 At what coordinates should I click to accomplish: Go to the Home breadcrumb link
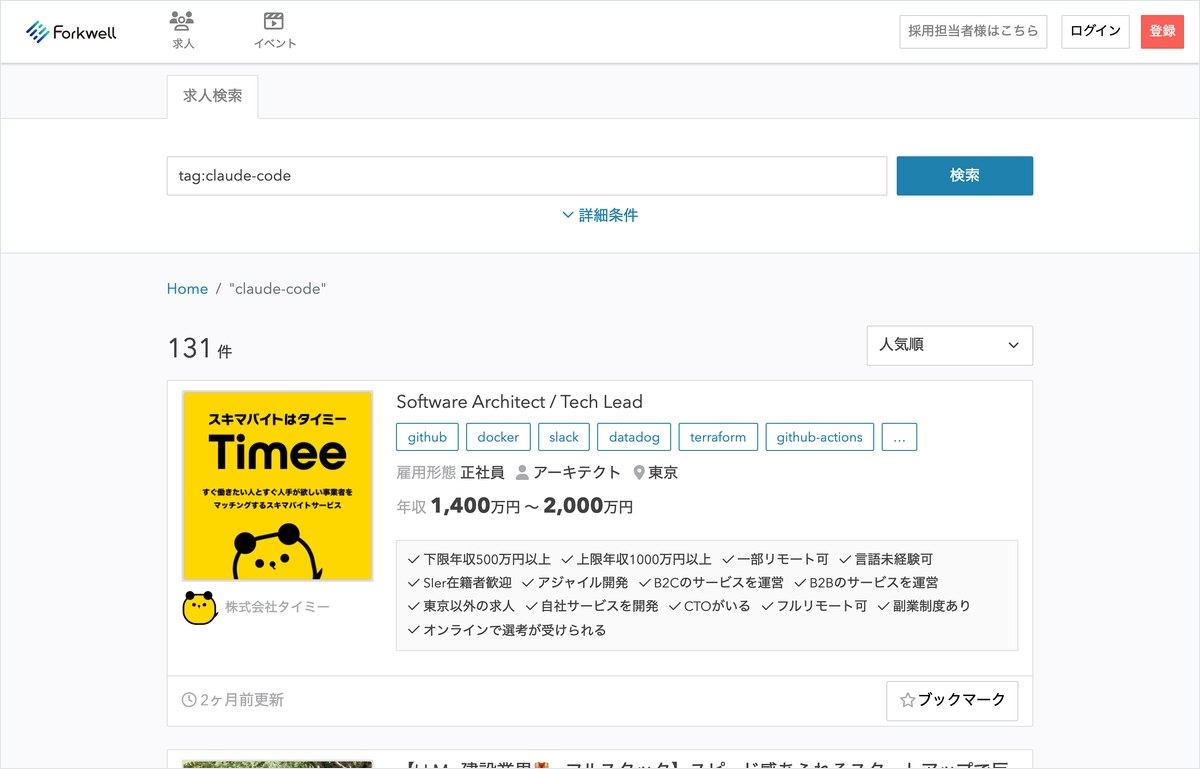coord(187,289)
